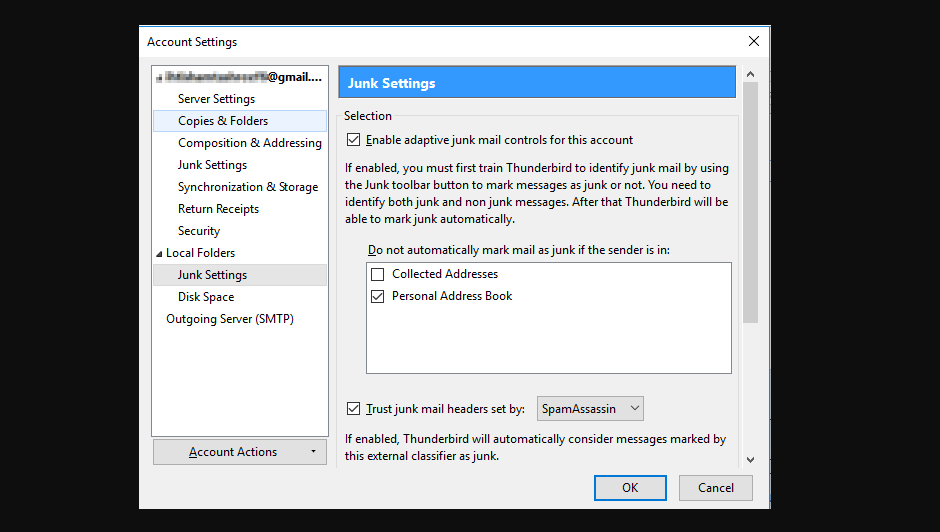Image resolution: width=940 pixels, height=532 pixels.
Task: Open Return Receipts settings
Action: tap(218, 209)
